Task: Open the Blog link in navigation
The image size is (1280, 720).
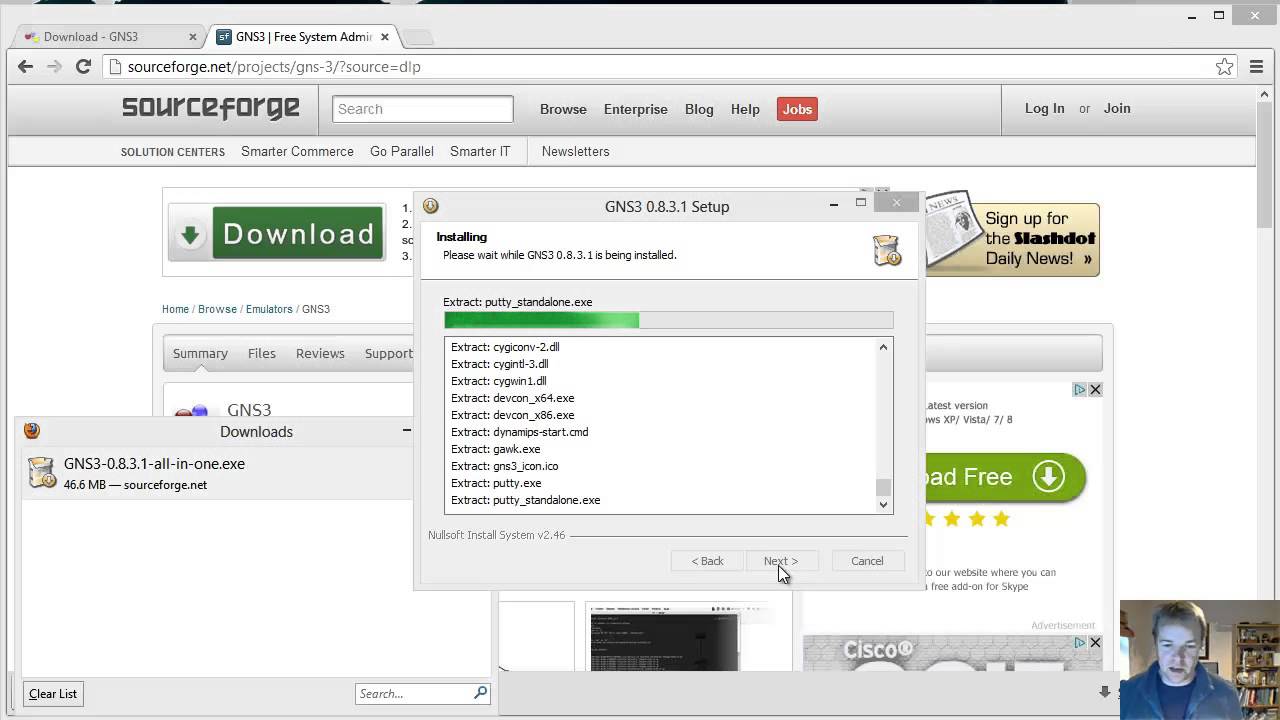Action: click(699, 109)
